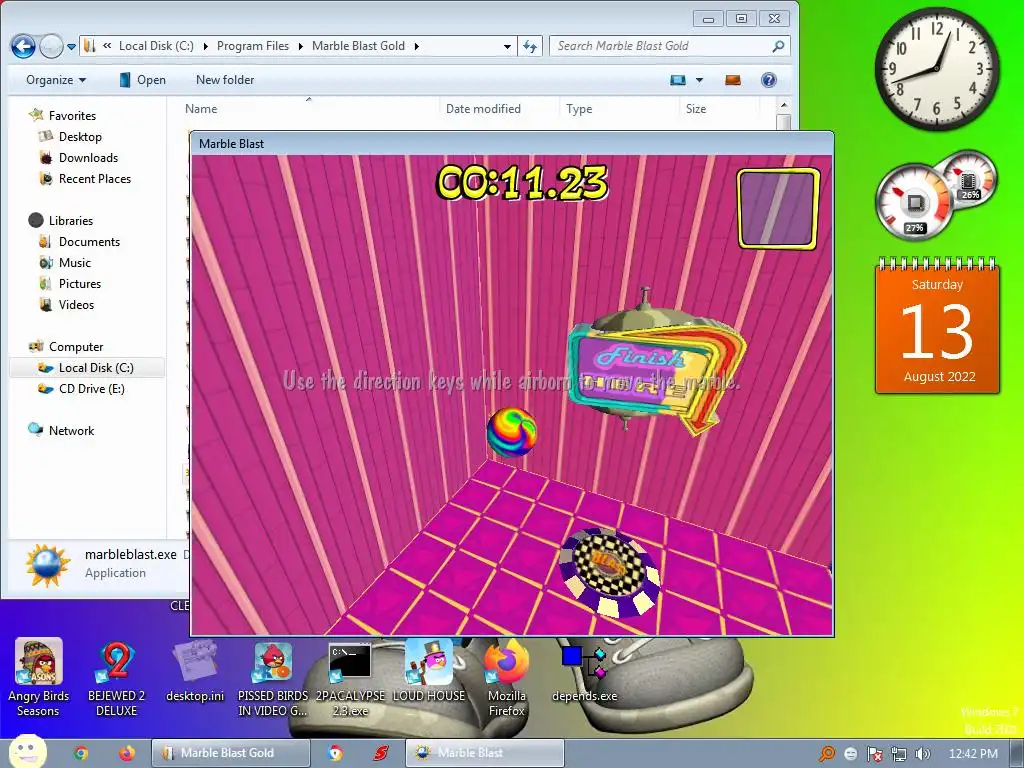The width and height of the screenshot is (1024, 768).
Task: Switch to Marble Blast Gold taskbar button
Action: click(231, 753)
